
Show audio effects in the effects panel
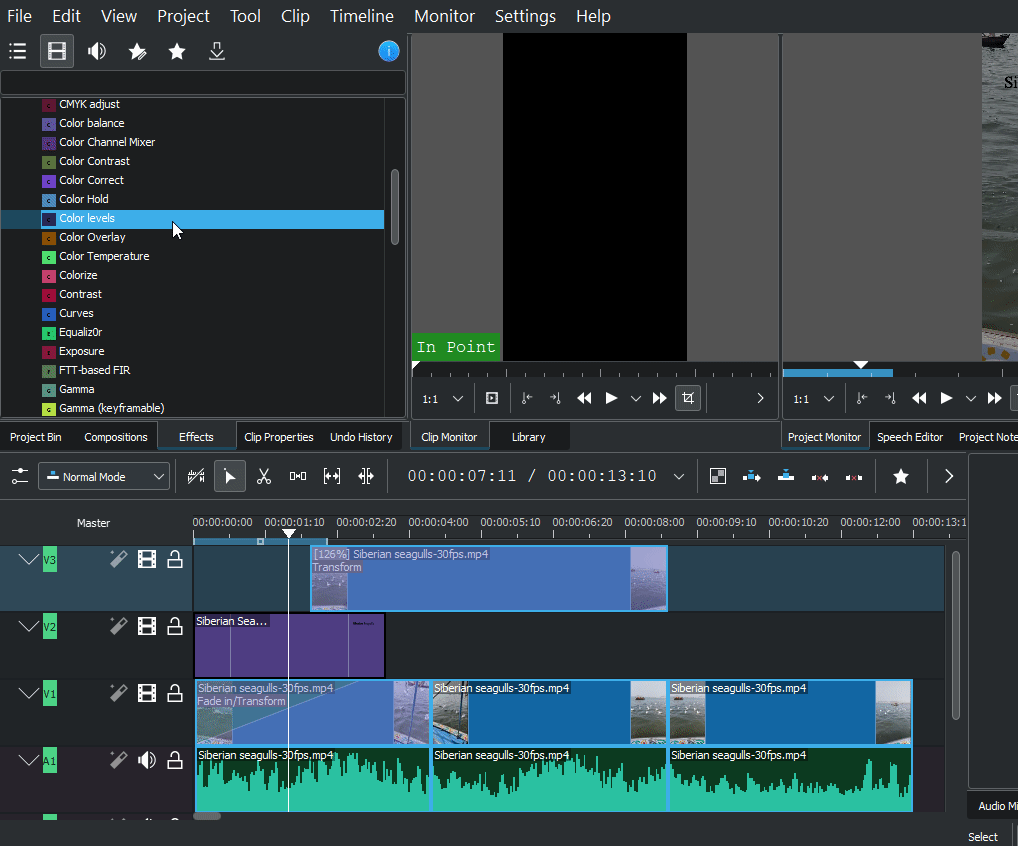(x=97, y=51)
